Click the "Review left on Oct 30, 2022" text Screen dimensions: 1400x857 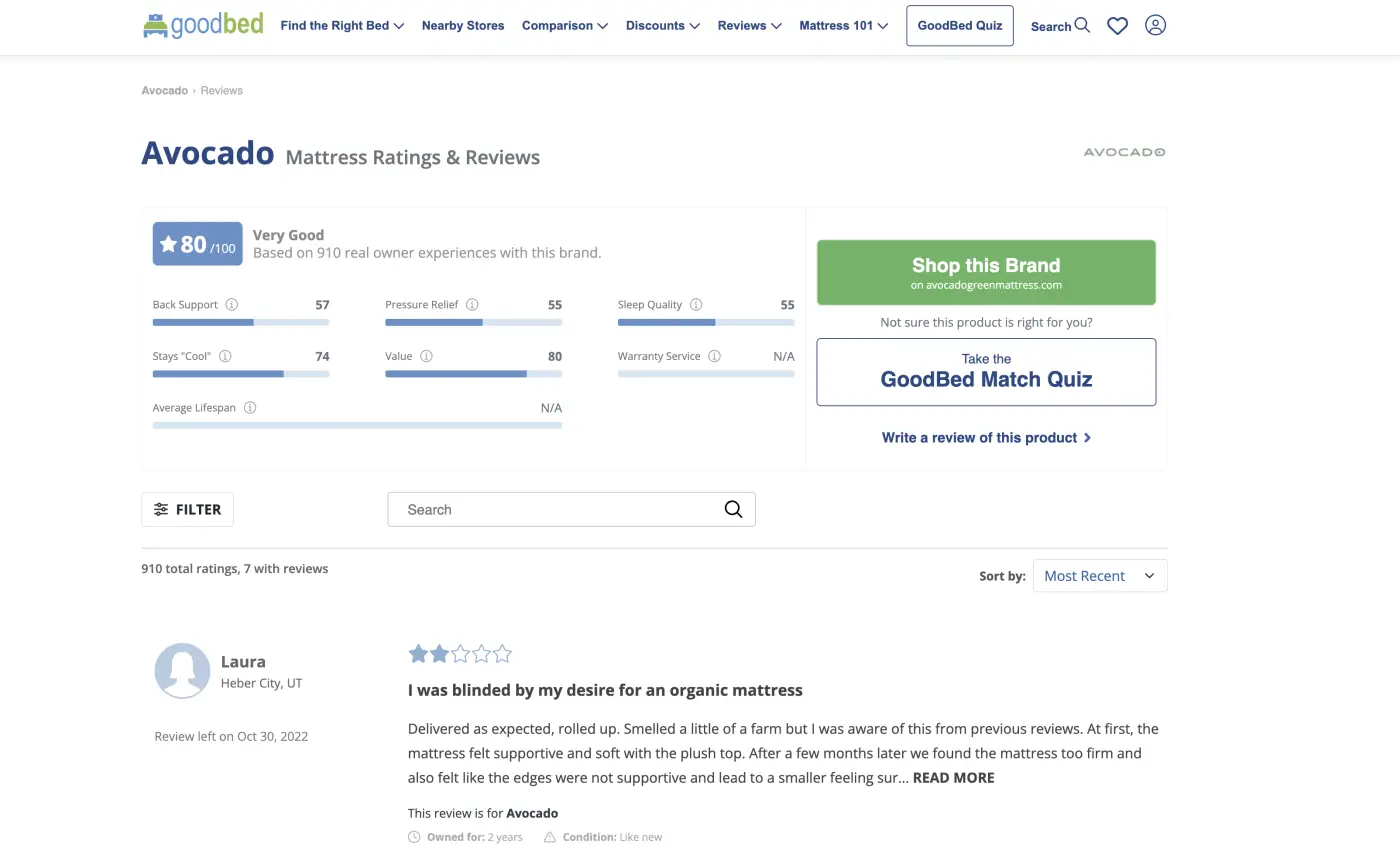point(231,737)
